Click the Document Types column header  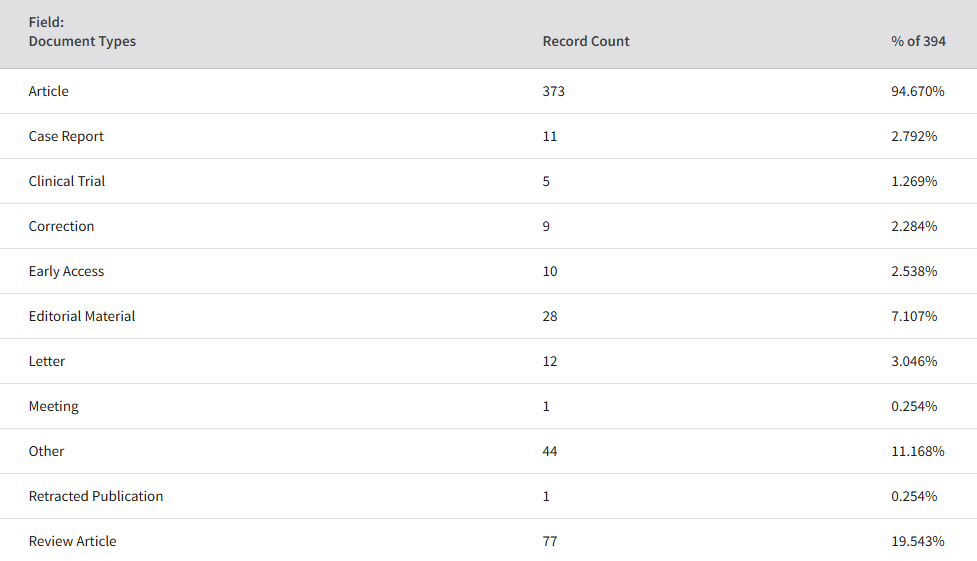82,41
